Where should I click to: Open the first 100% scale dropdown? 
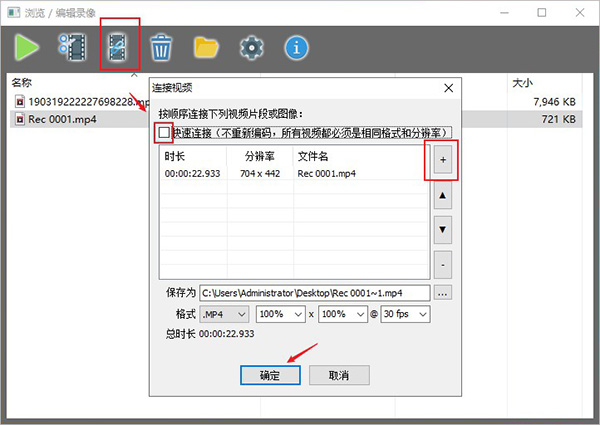(x=280, y=314)
